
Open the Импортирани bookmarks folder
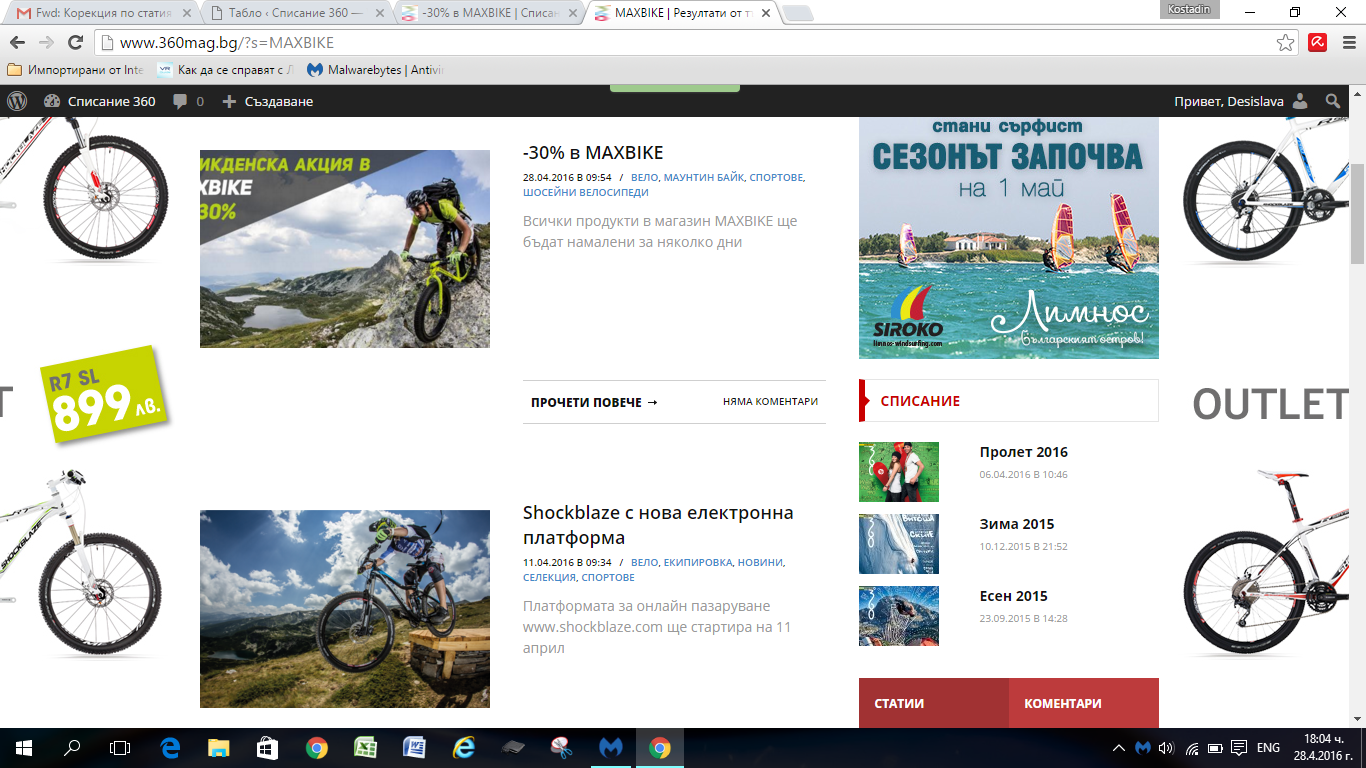(76, 70)
